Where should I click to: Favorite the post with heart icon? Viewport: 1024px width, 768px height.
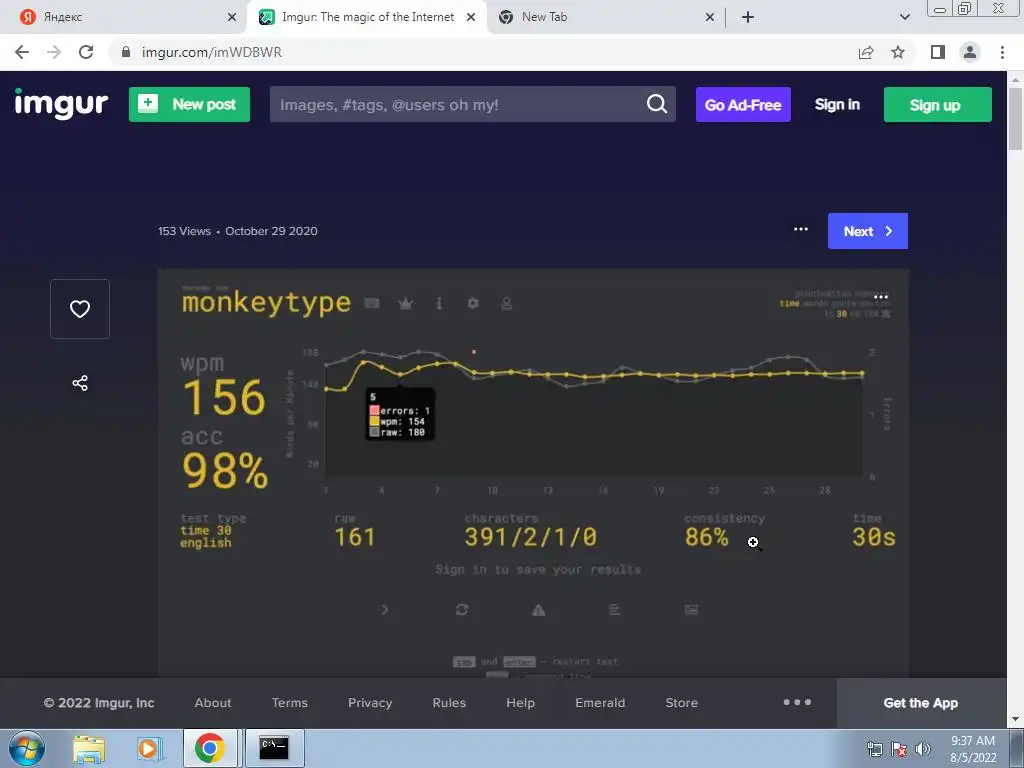(x=80, y=309)
